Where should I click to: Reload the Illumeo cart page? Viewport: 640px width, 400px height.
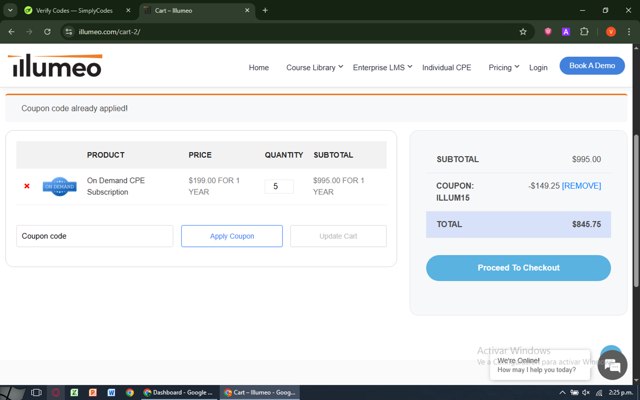tap(47, 32)
